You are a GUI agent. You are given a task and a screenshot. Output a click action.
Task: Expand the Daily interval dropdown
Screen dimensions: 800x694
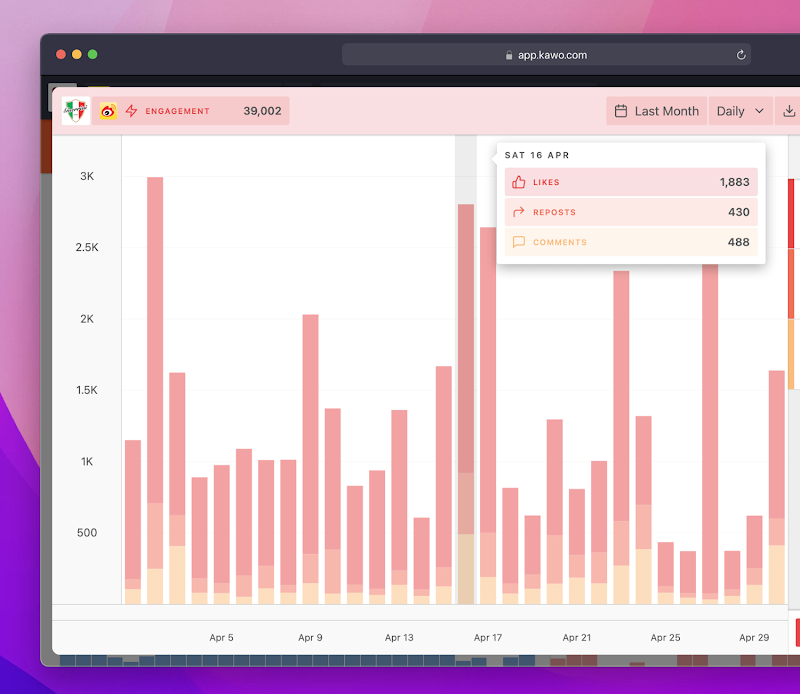point(740,111)
